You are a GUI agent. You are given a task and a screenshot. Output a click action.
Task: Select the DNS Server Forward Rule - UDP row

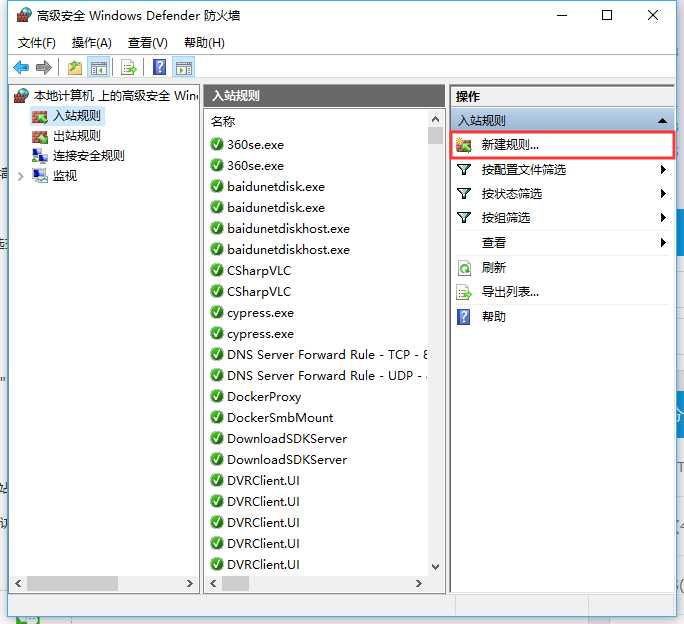click(318, 375)
